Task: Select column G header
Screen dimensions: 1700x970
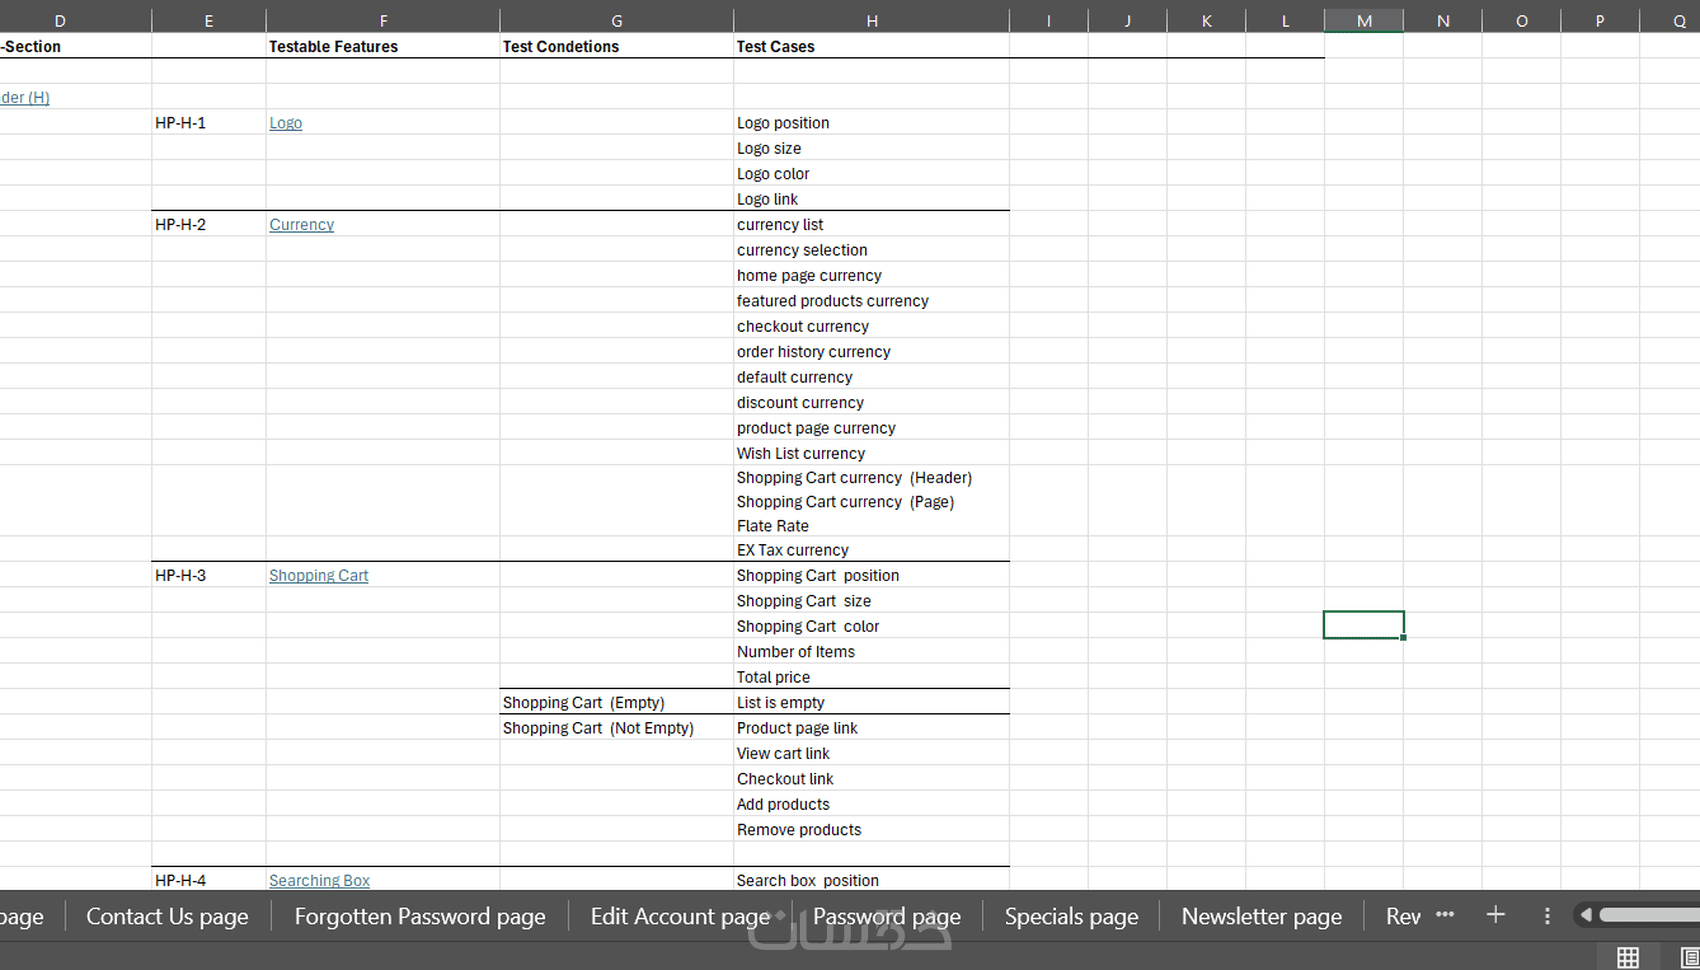Action: tap(617, 21)
